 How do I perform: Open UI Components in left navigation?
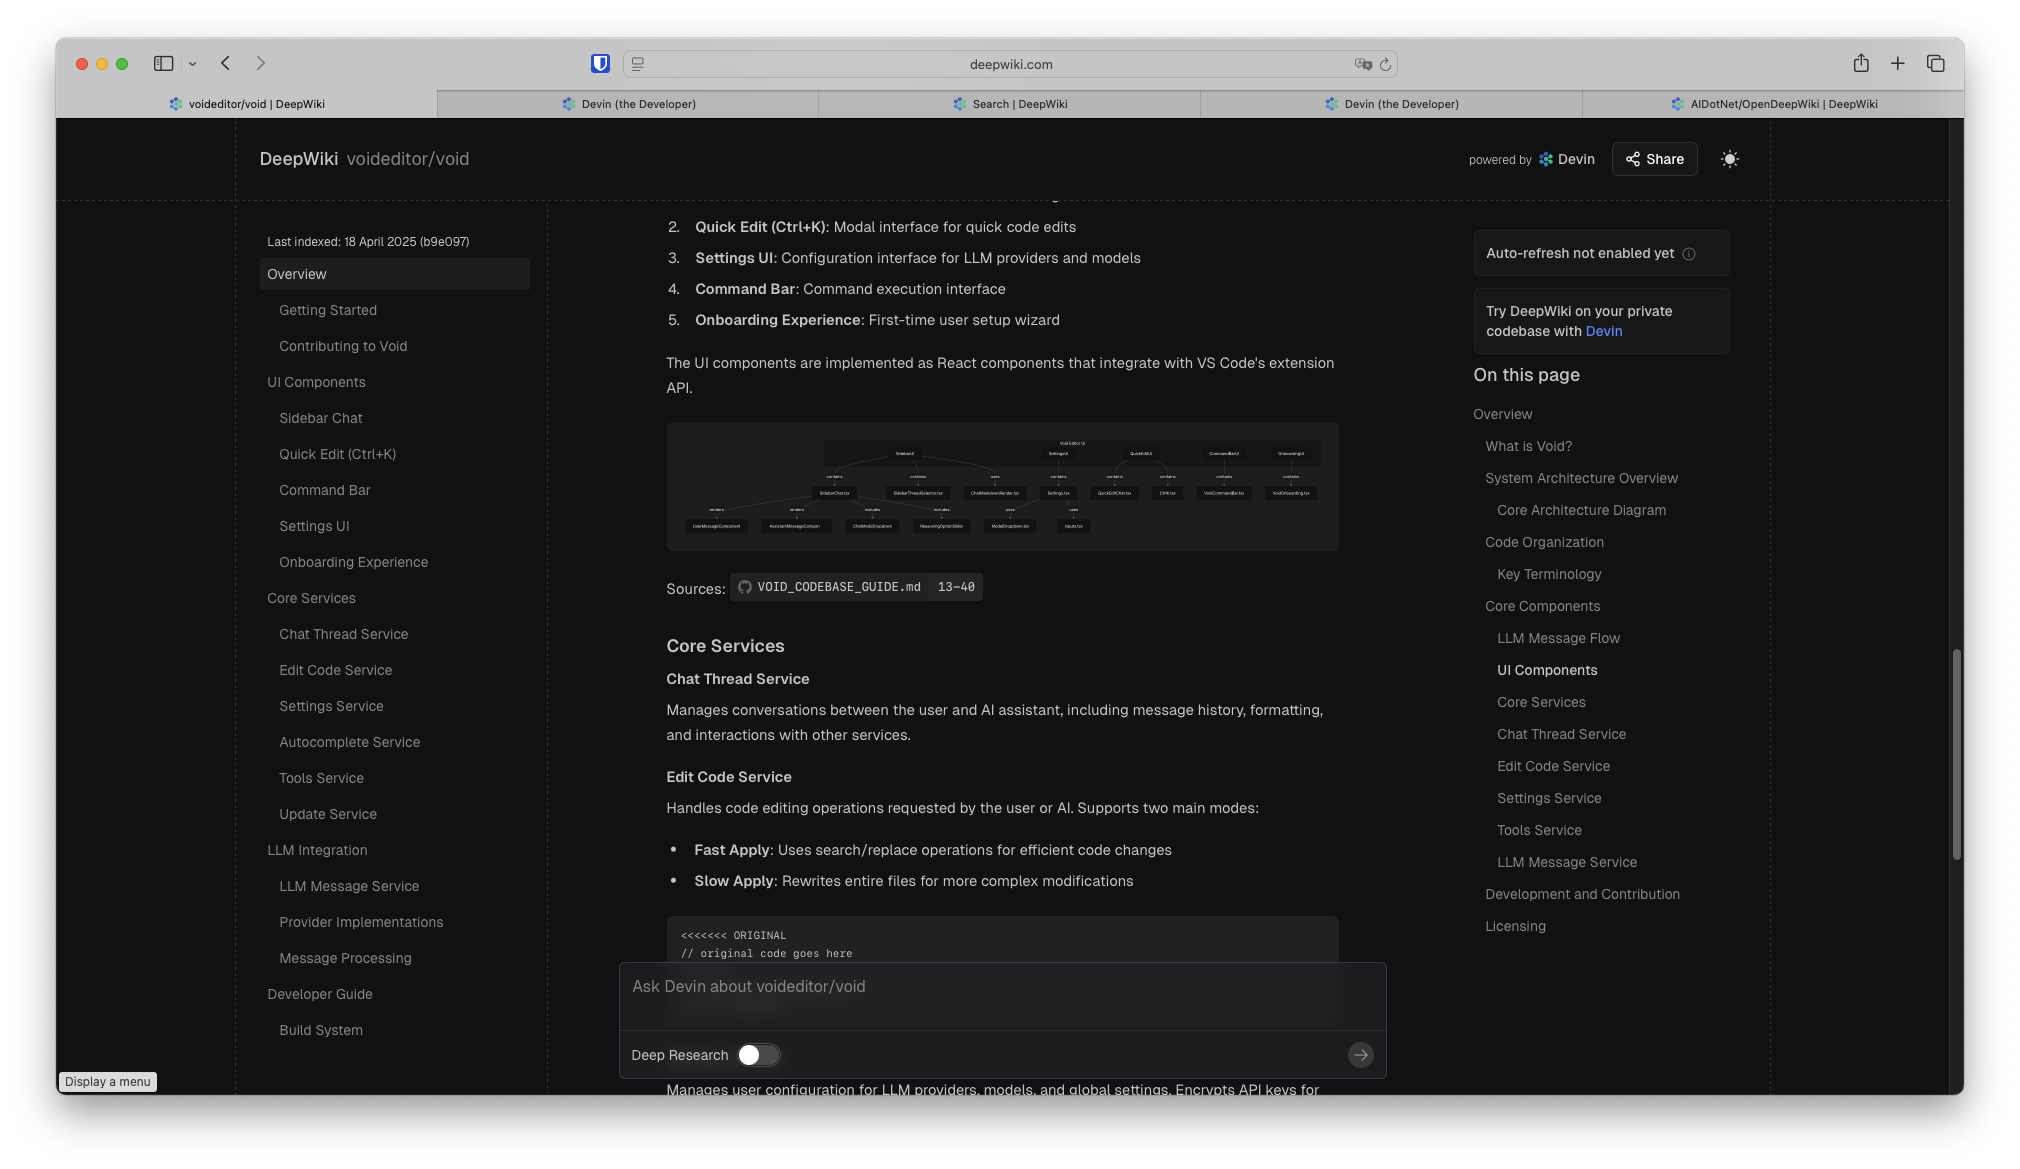(316, 382)
